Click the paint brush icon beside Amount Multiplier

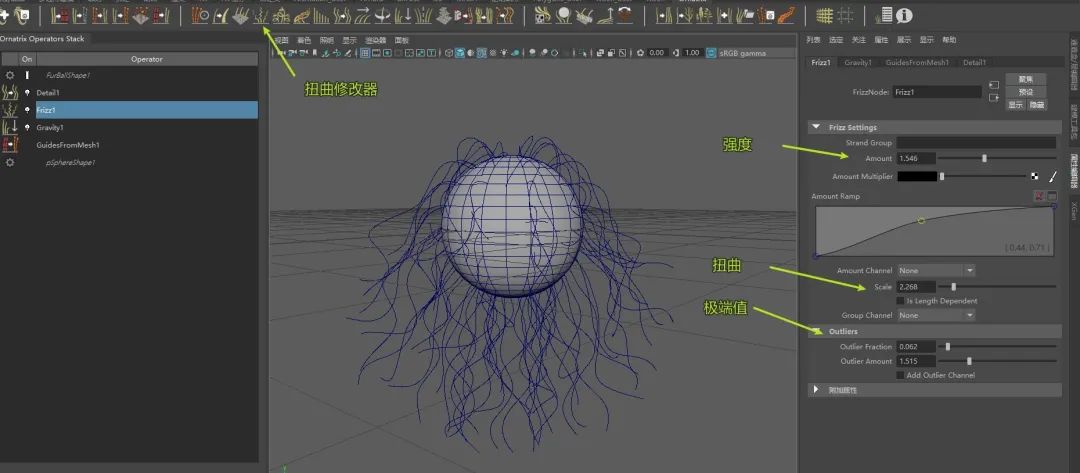(1052, 176)
